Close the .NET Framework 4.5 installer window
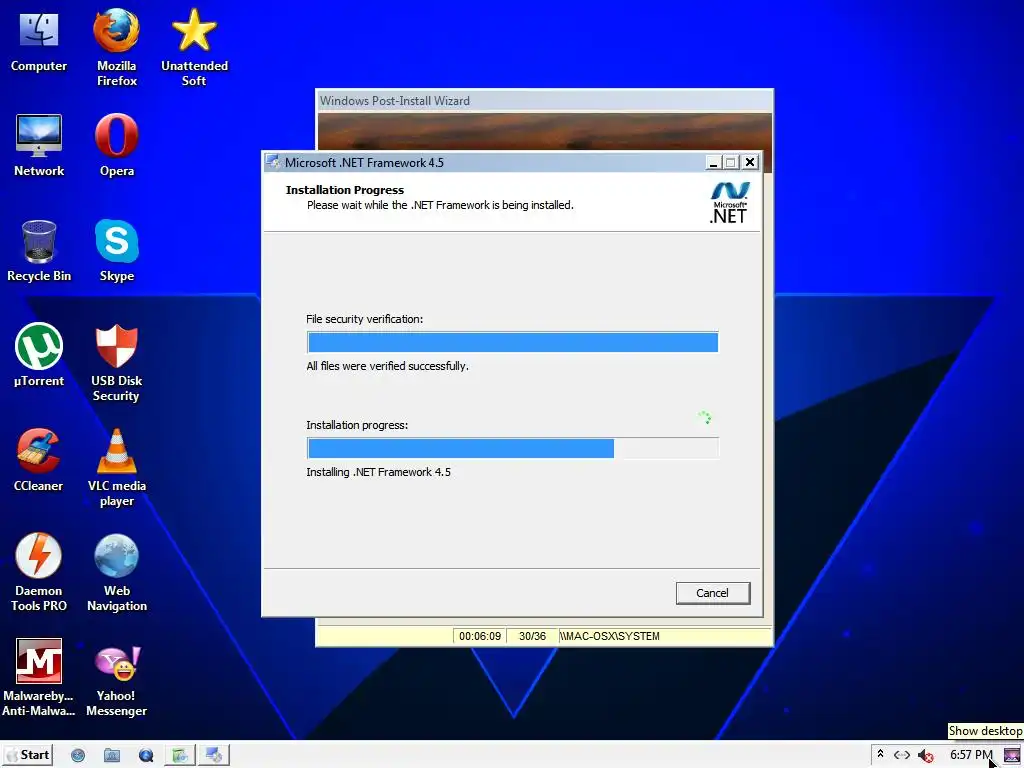1024x768 pixels. (x=750, y=162)
